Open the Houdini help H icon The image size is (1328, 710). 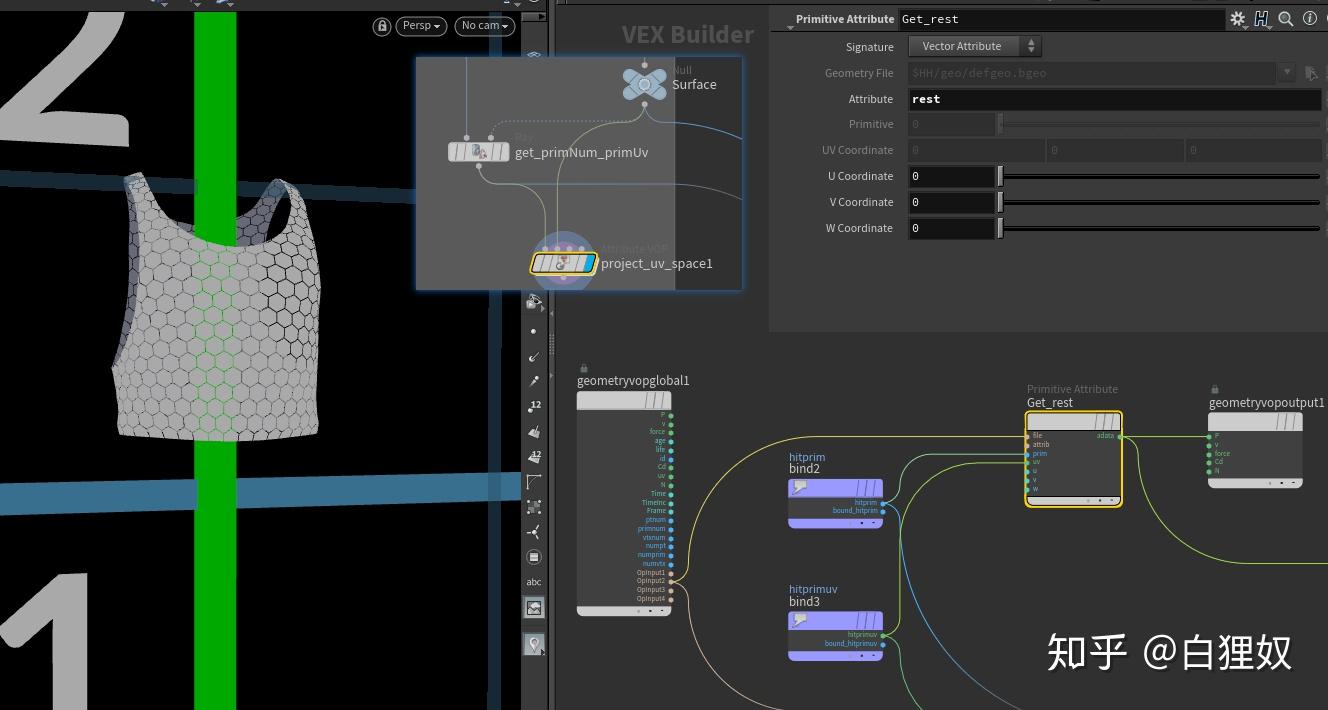[1262, 19]
